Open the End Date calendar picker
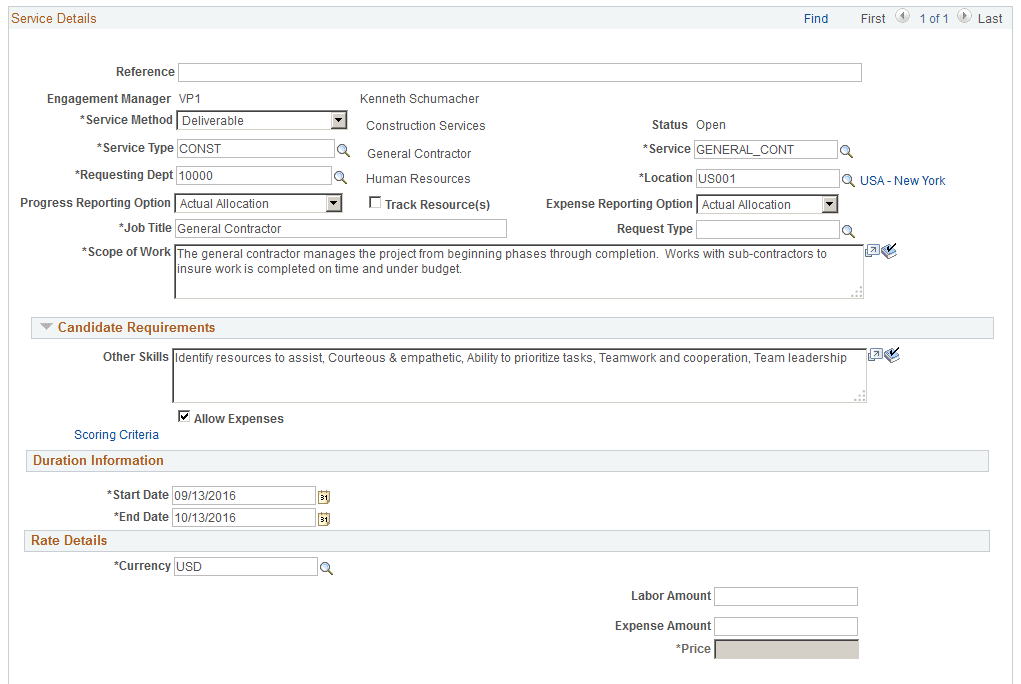 click(x=323, y=517)
